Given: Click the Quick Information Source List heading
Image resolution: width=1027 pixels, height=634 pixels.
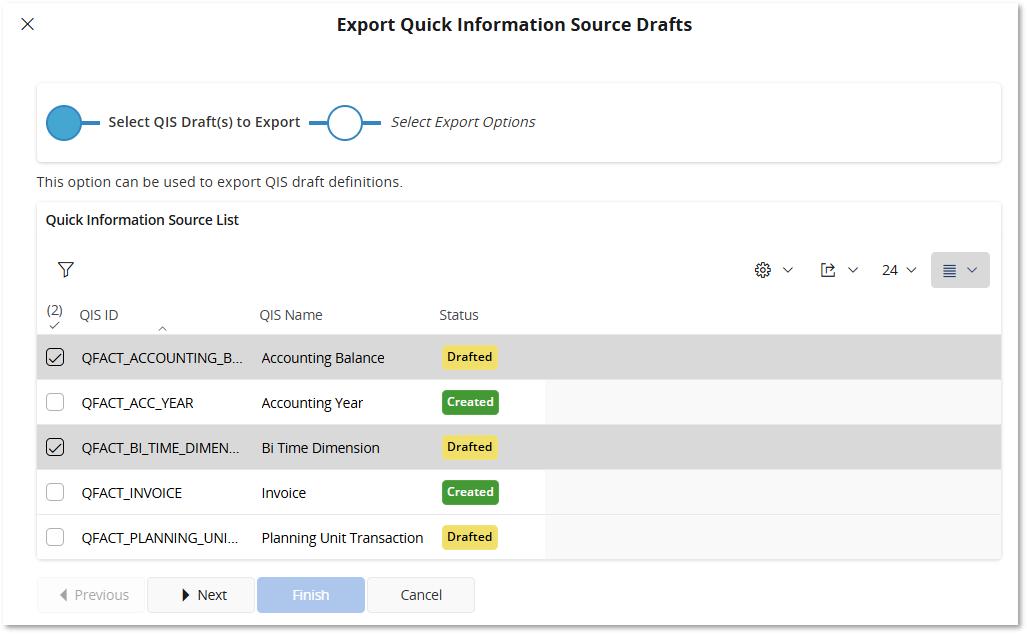Looking at the screenshot, I should pos(142,220).
